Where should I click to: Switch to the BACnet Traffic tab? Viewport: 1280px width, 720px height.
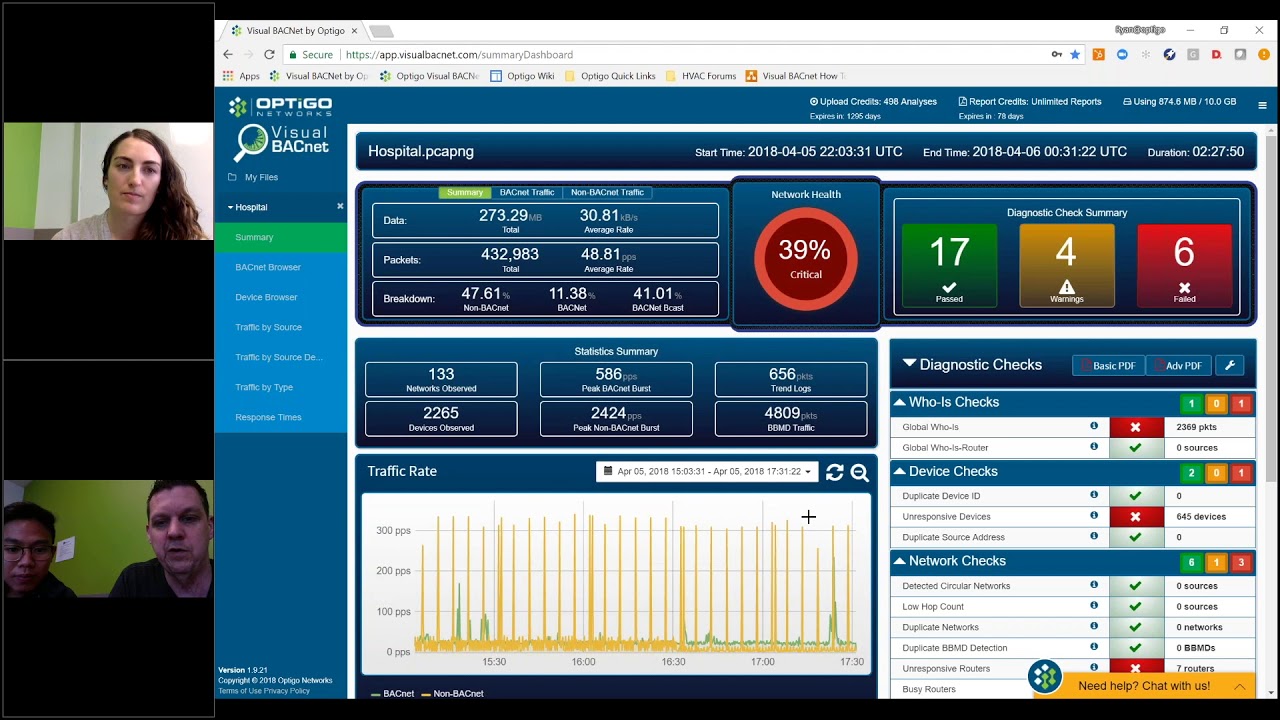pyautogui.click(x=526, y=192)
